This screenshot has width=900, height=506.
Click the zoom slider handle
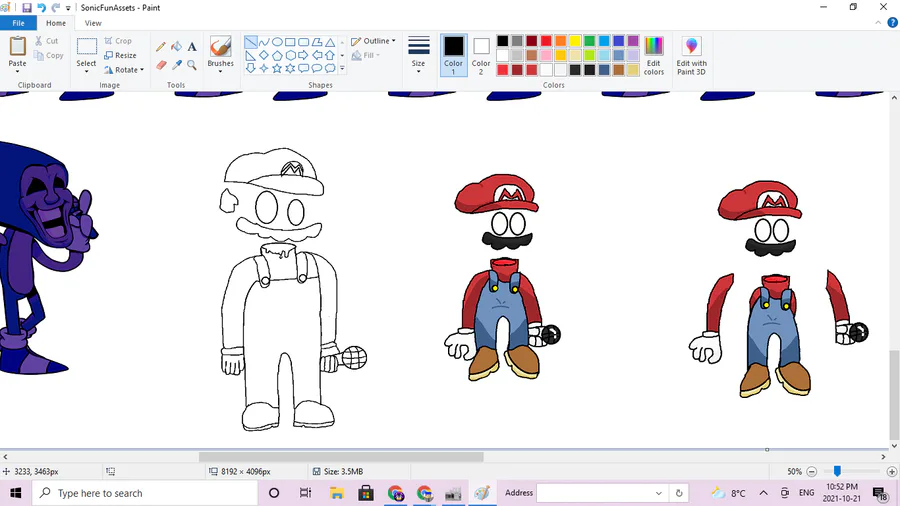(x=837, y=471)
